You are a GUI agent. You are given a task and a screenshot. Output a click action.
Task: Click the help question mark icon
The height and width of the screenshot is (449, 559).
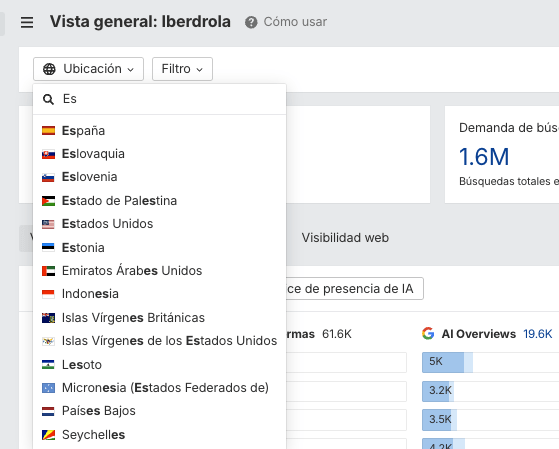pyautogui.click(x=251, y=22)
